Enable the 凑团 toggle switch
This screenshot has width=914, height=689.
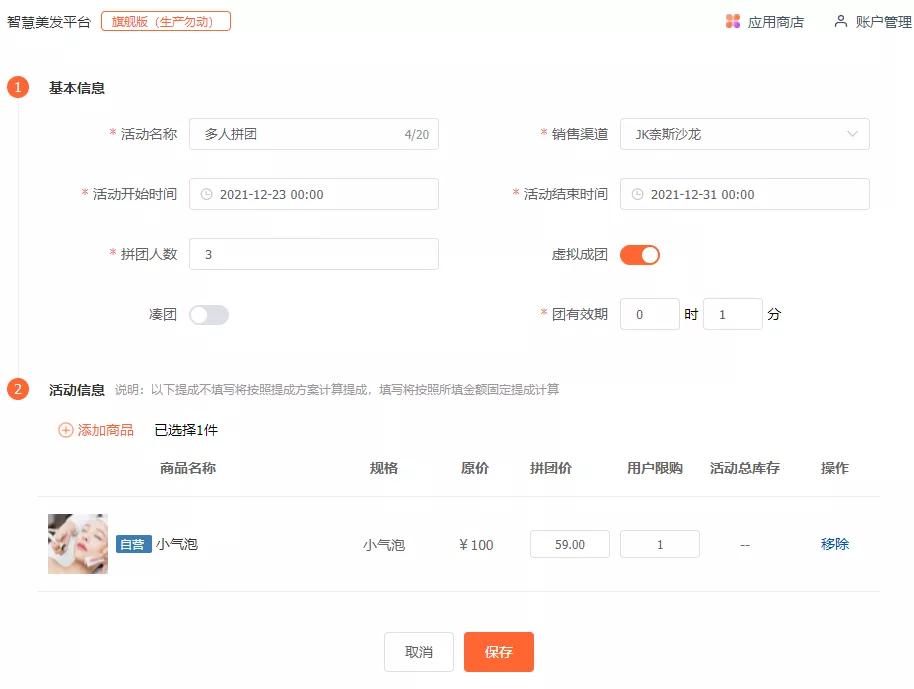click(x=209, y=314)
